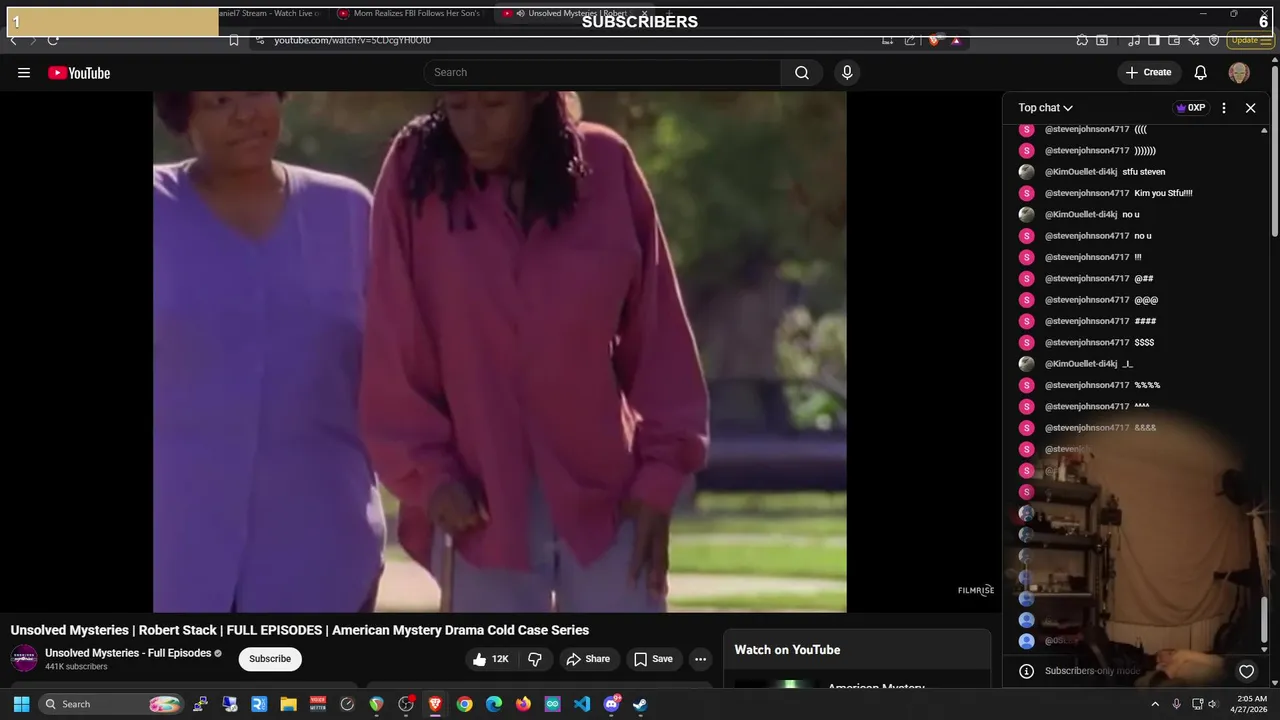Click chat message 'stfu steven'
This screenshot has height=720, width=1280.
(1143, 172)
